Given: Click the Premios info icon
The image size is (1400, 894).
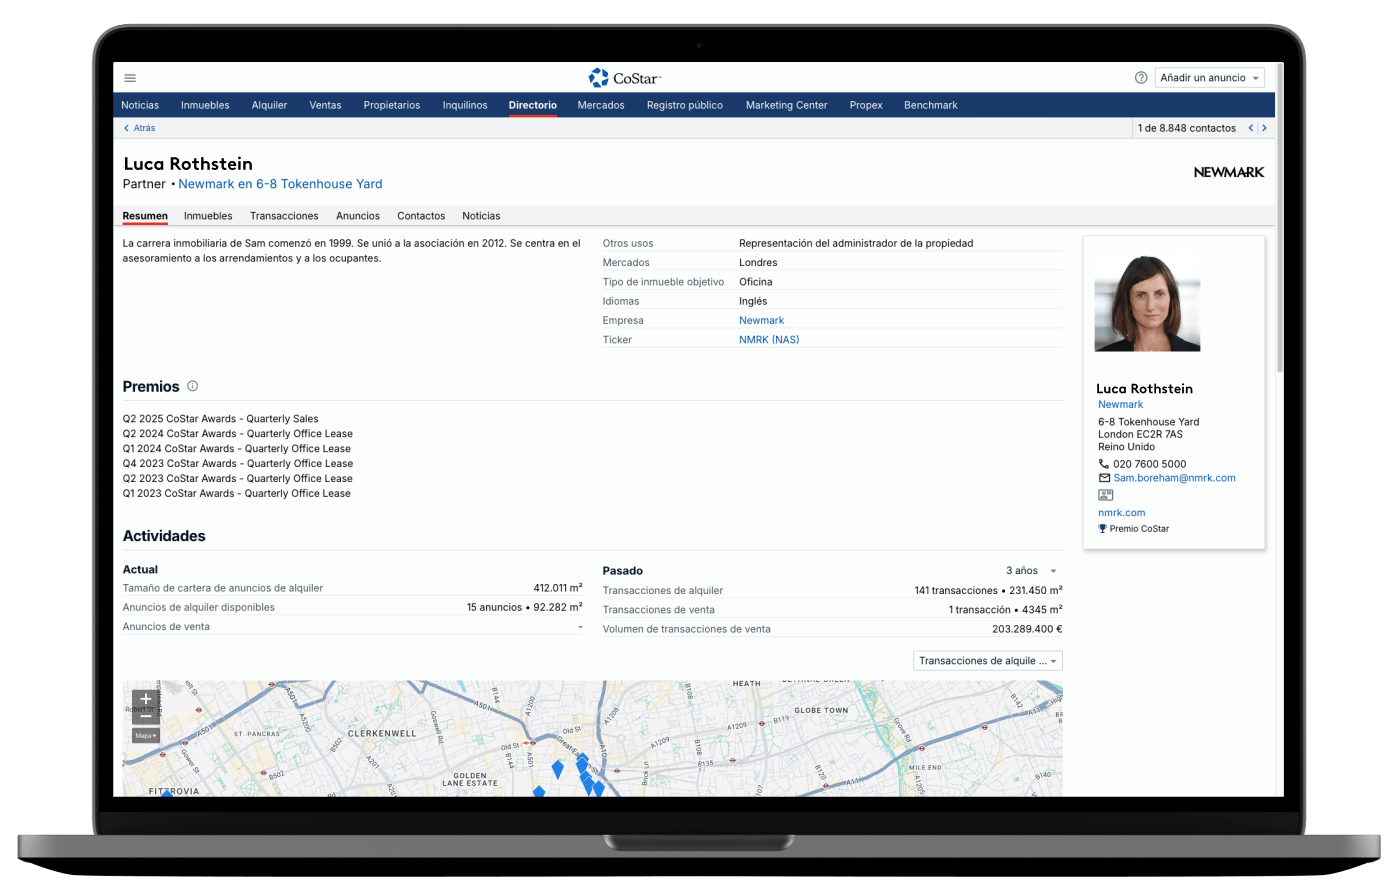Looking at the screenshot, I should (x=193, y=386).
